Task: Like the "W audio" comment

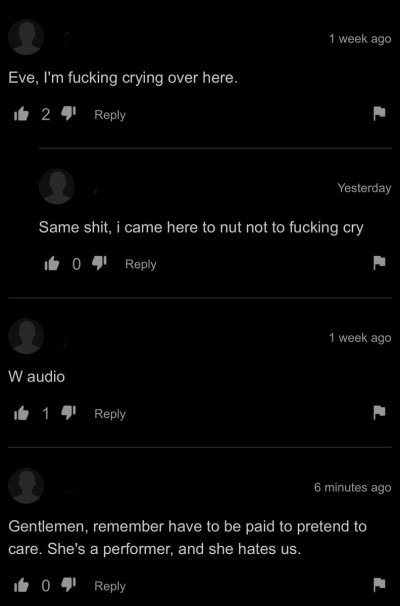Action: pos(21,413)
